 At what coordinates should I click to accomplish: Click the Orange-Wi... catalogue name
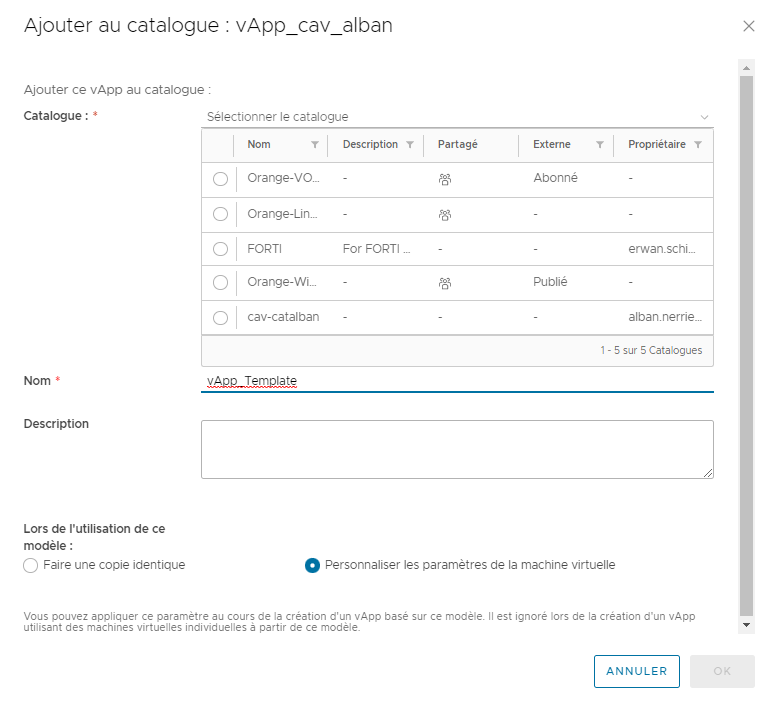click(282, 282)
